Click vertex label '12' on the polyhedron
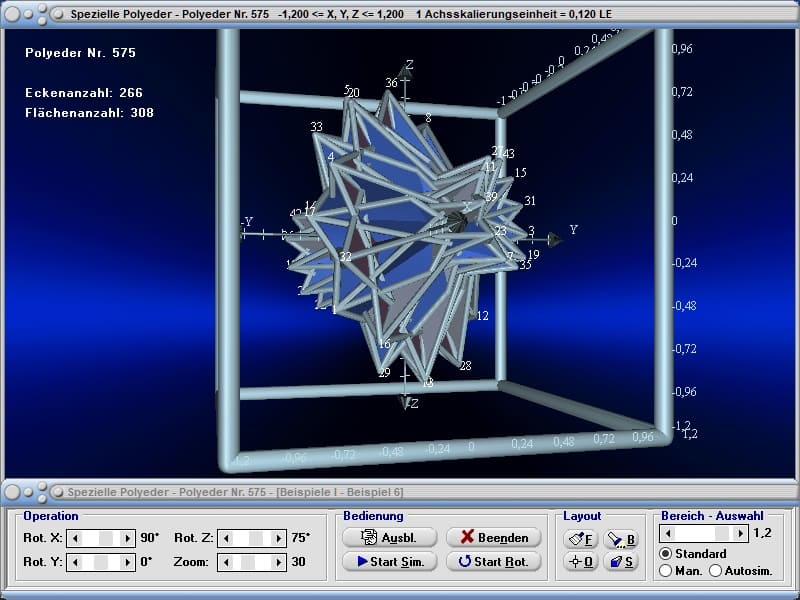Screen dimensions: 800x600 pyautogui.click(x=482, y=316)
